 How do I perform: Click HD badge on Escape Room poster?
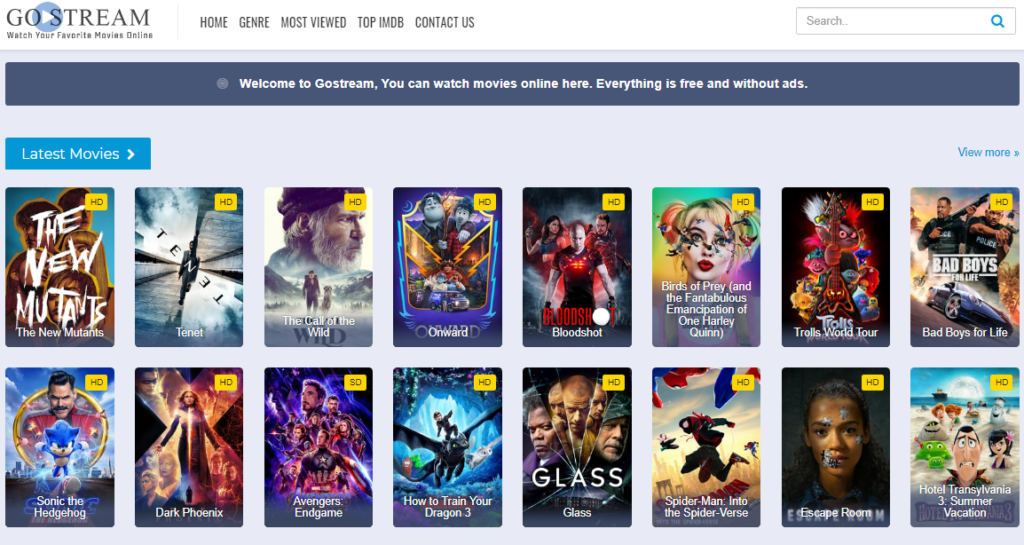pos(872,382)
